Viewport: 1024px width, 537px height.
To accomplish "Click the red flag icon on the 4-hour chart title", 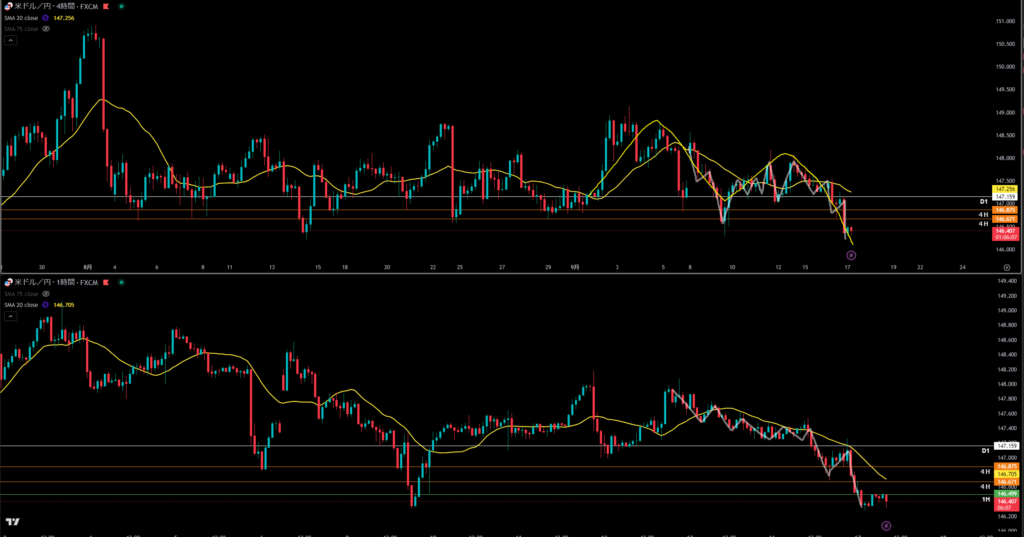I will (x=106, y=6).
